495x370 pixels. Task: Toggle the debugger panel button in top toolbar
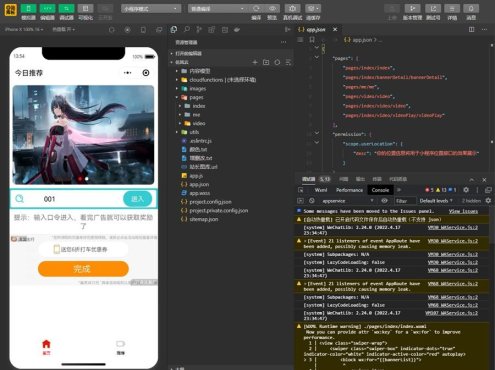tap(66, 8)
